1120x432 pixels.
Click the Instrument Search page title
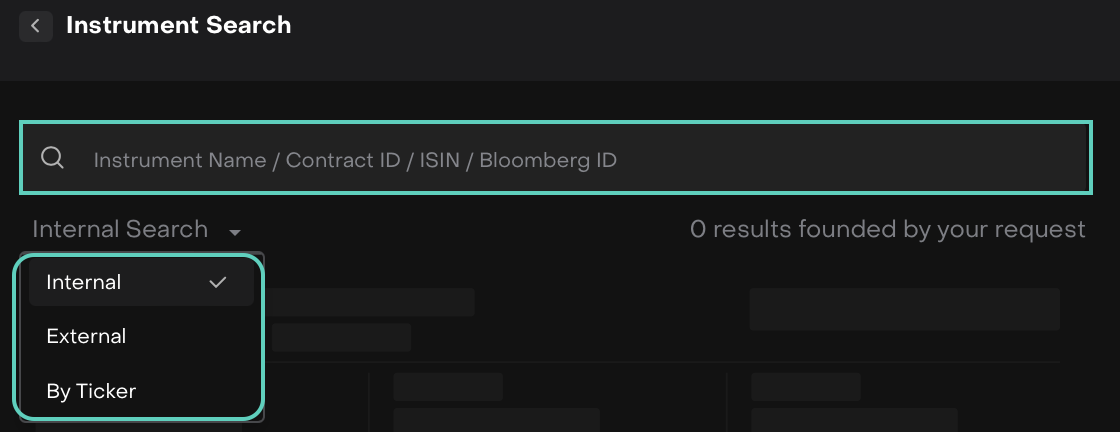pos(178,25)
